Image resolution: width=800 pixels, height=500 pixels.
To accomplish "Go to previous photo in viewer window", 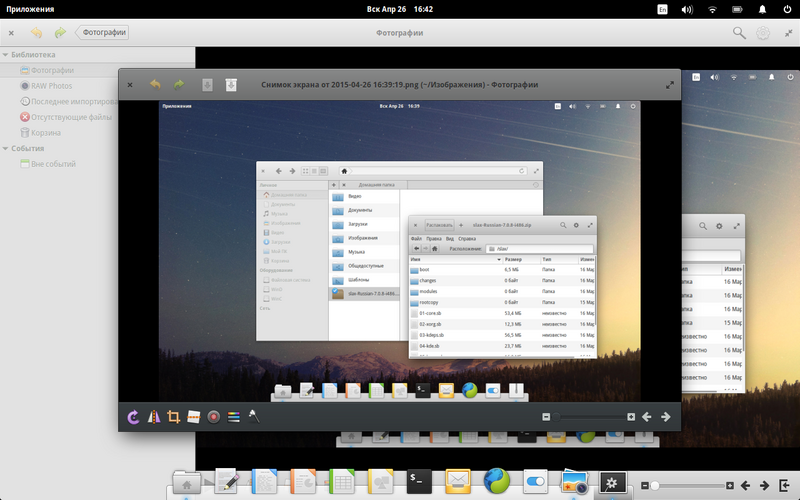I will [646, 417].
